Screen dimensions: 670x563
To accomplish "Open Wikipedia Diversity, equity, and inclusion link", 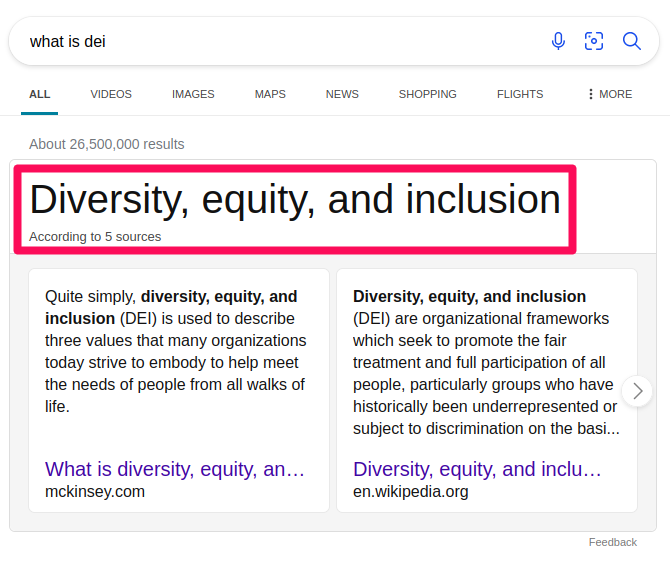I will pyautogui.click(x=478, y=469).
